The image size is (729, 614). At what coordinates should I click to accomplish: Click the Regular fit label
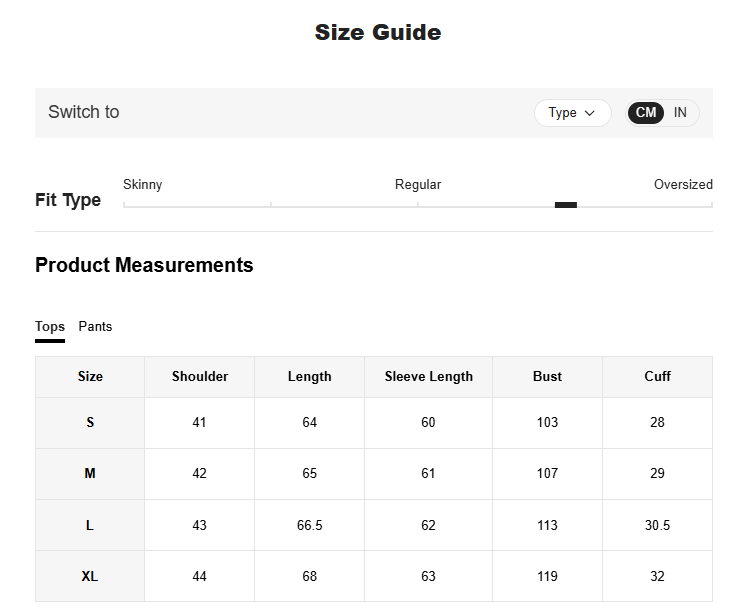click(418, 185)
